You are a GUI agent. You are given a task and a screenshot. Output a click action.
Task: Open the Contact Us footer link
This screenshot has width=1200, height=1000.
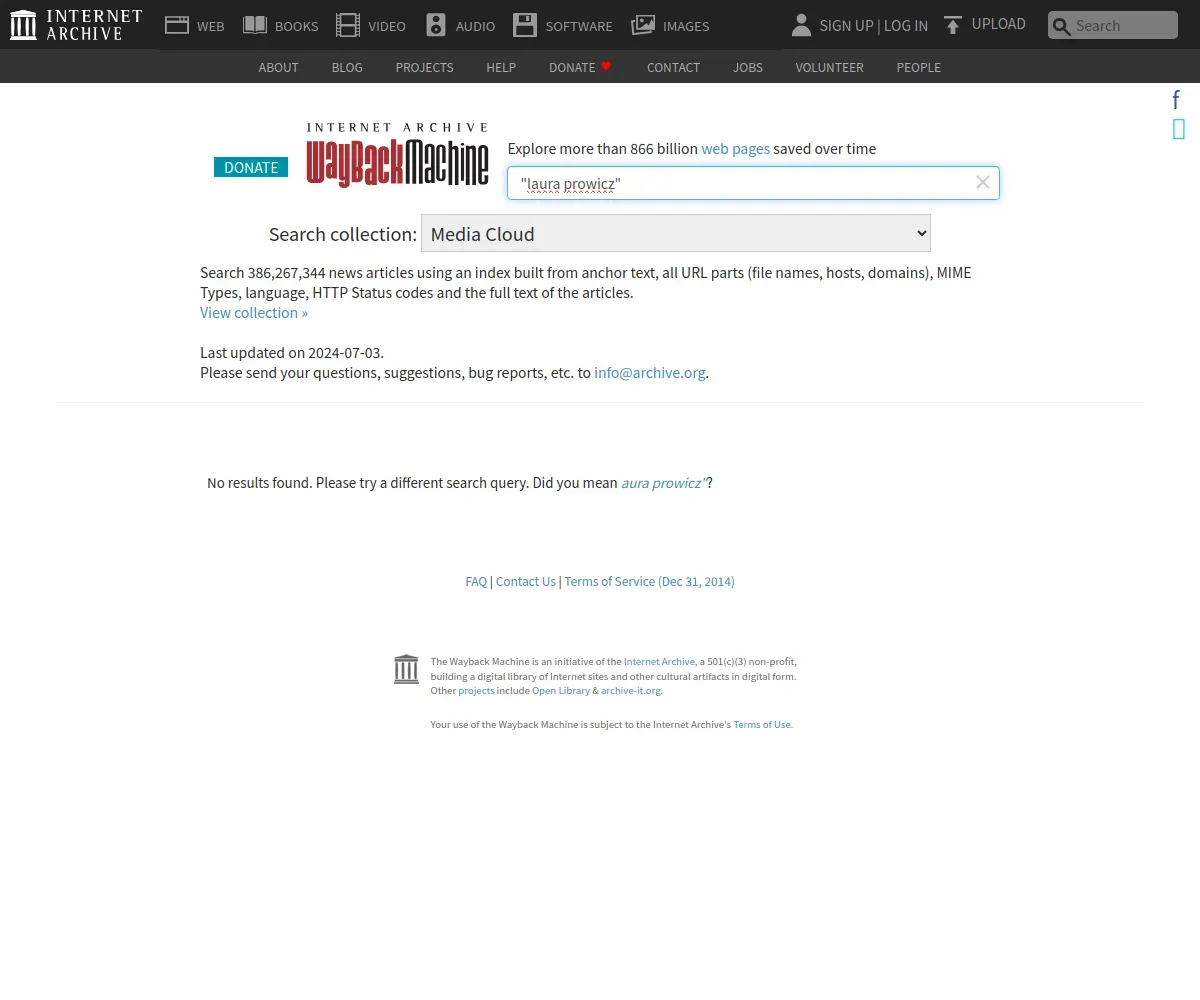(525, 581)
